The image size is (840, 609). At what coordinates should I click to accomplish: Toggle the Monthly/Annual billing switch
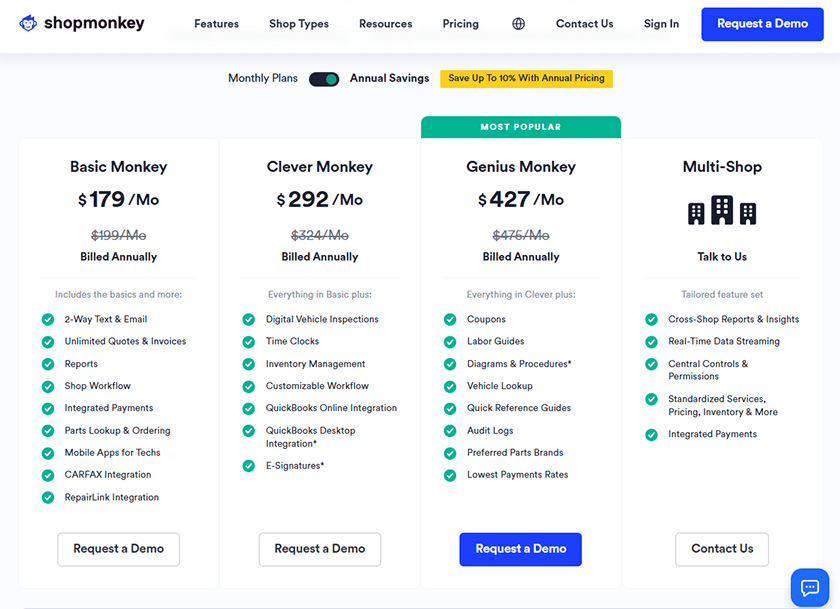point(324,79)
